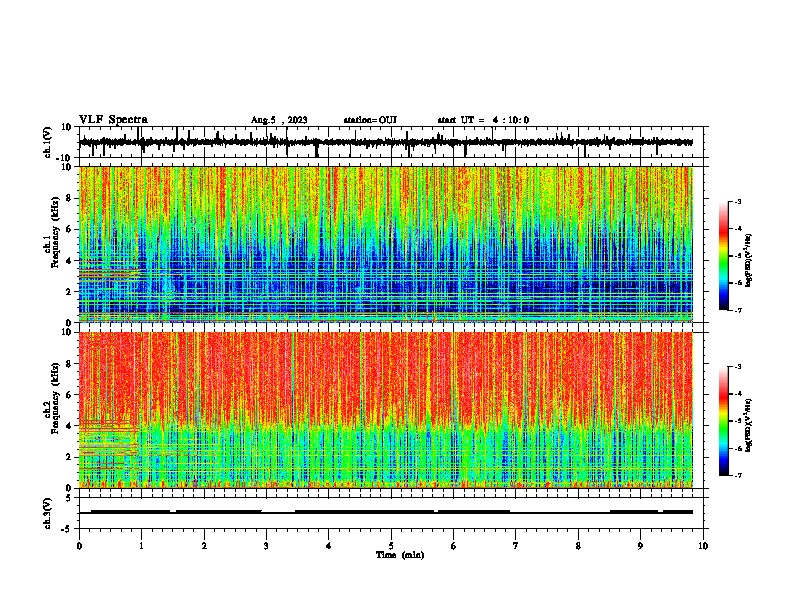792x612 pixels.
Task: Click time axis tick label "0"
Action: click(79, 546)
